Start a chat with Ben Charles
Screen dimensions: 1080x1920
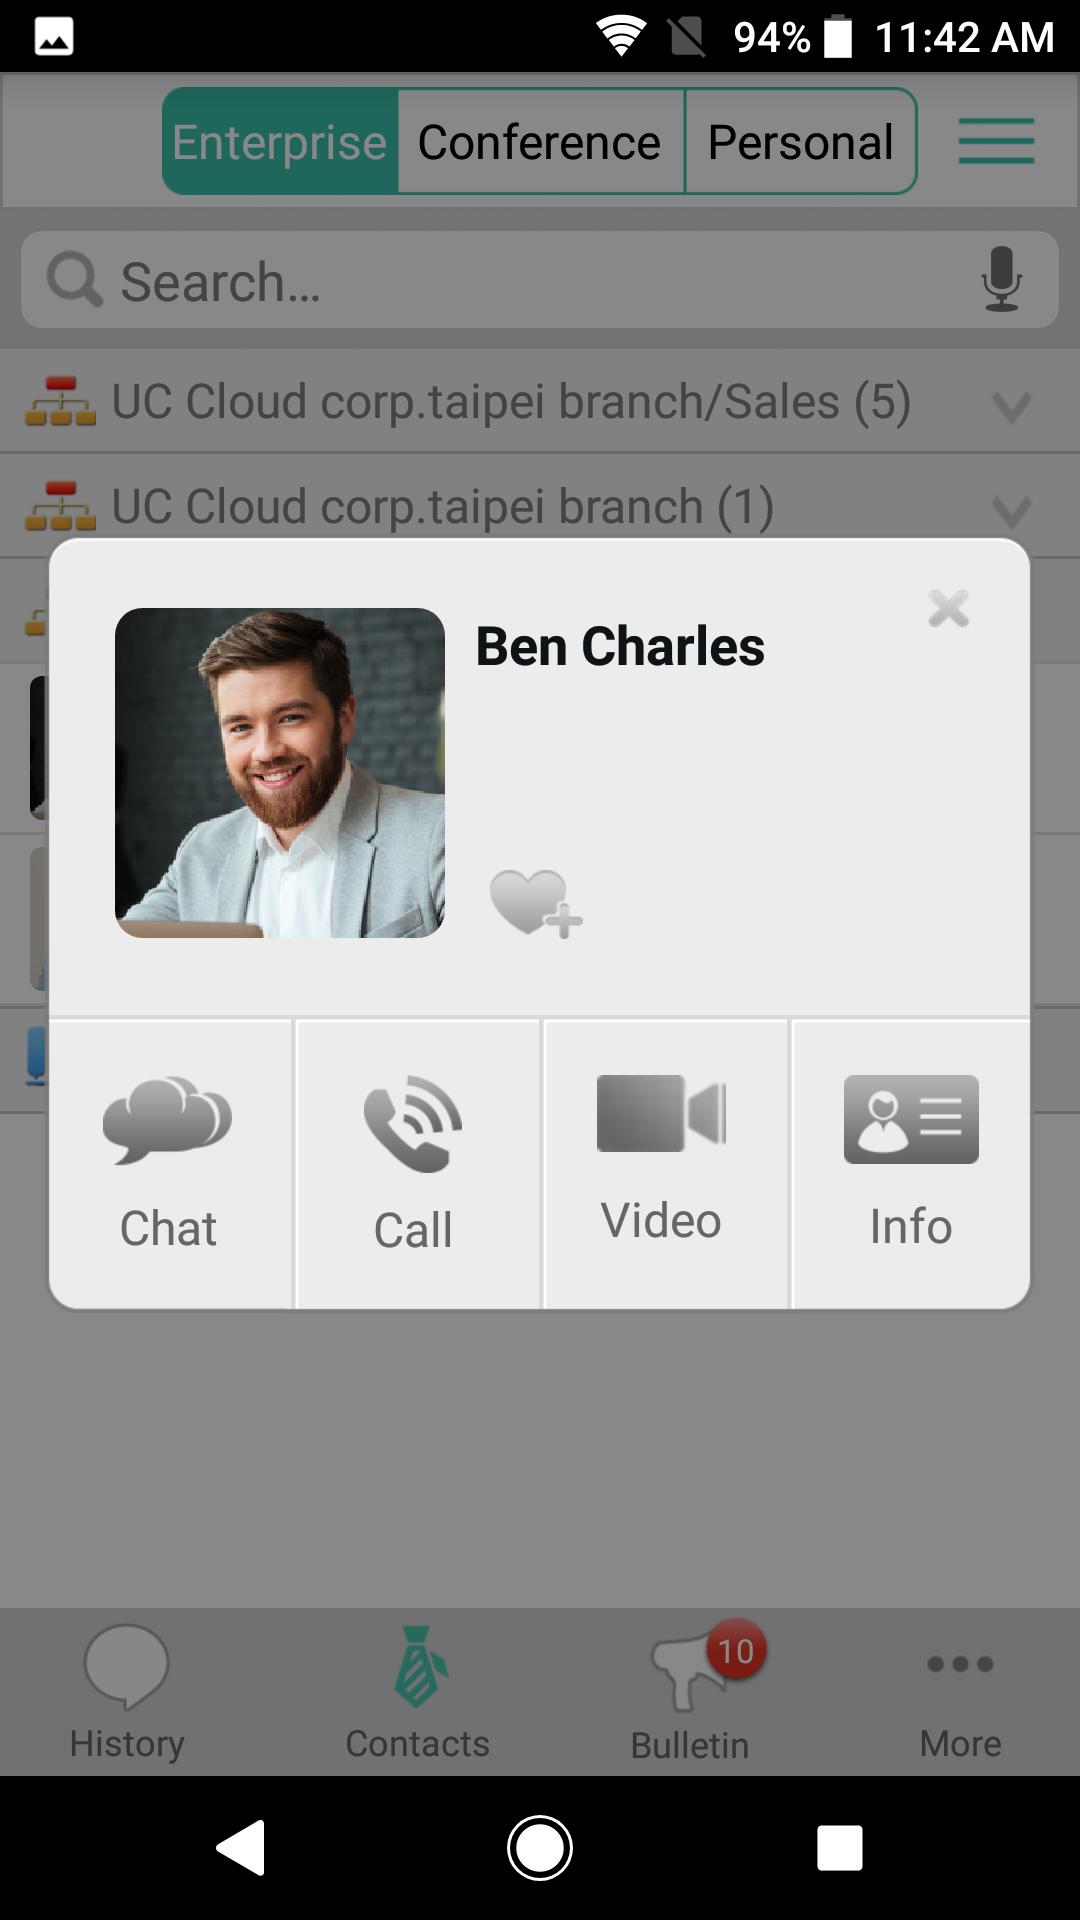coord(170,1164)
